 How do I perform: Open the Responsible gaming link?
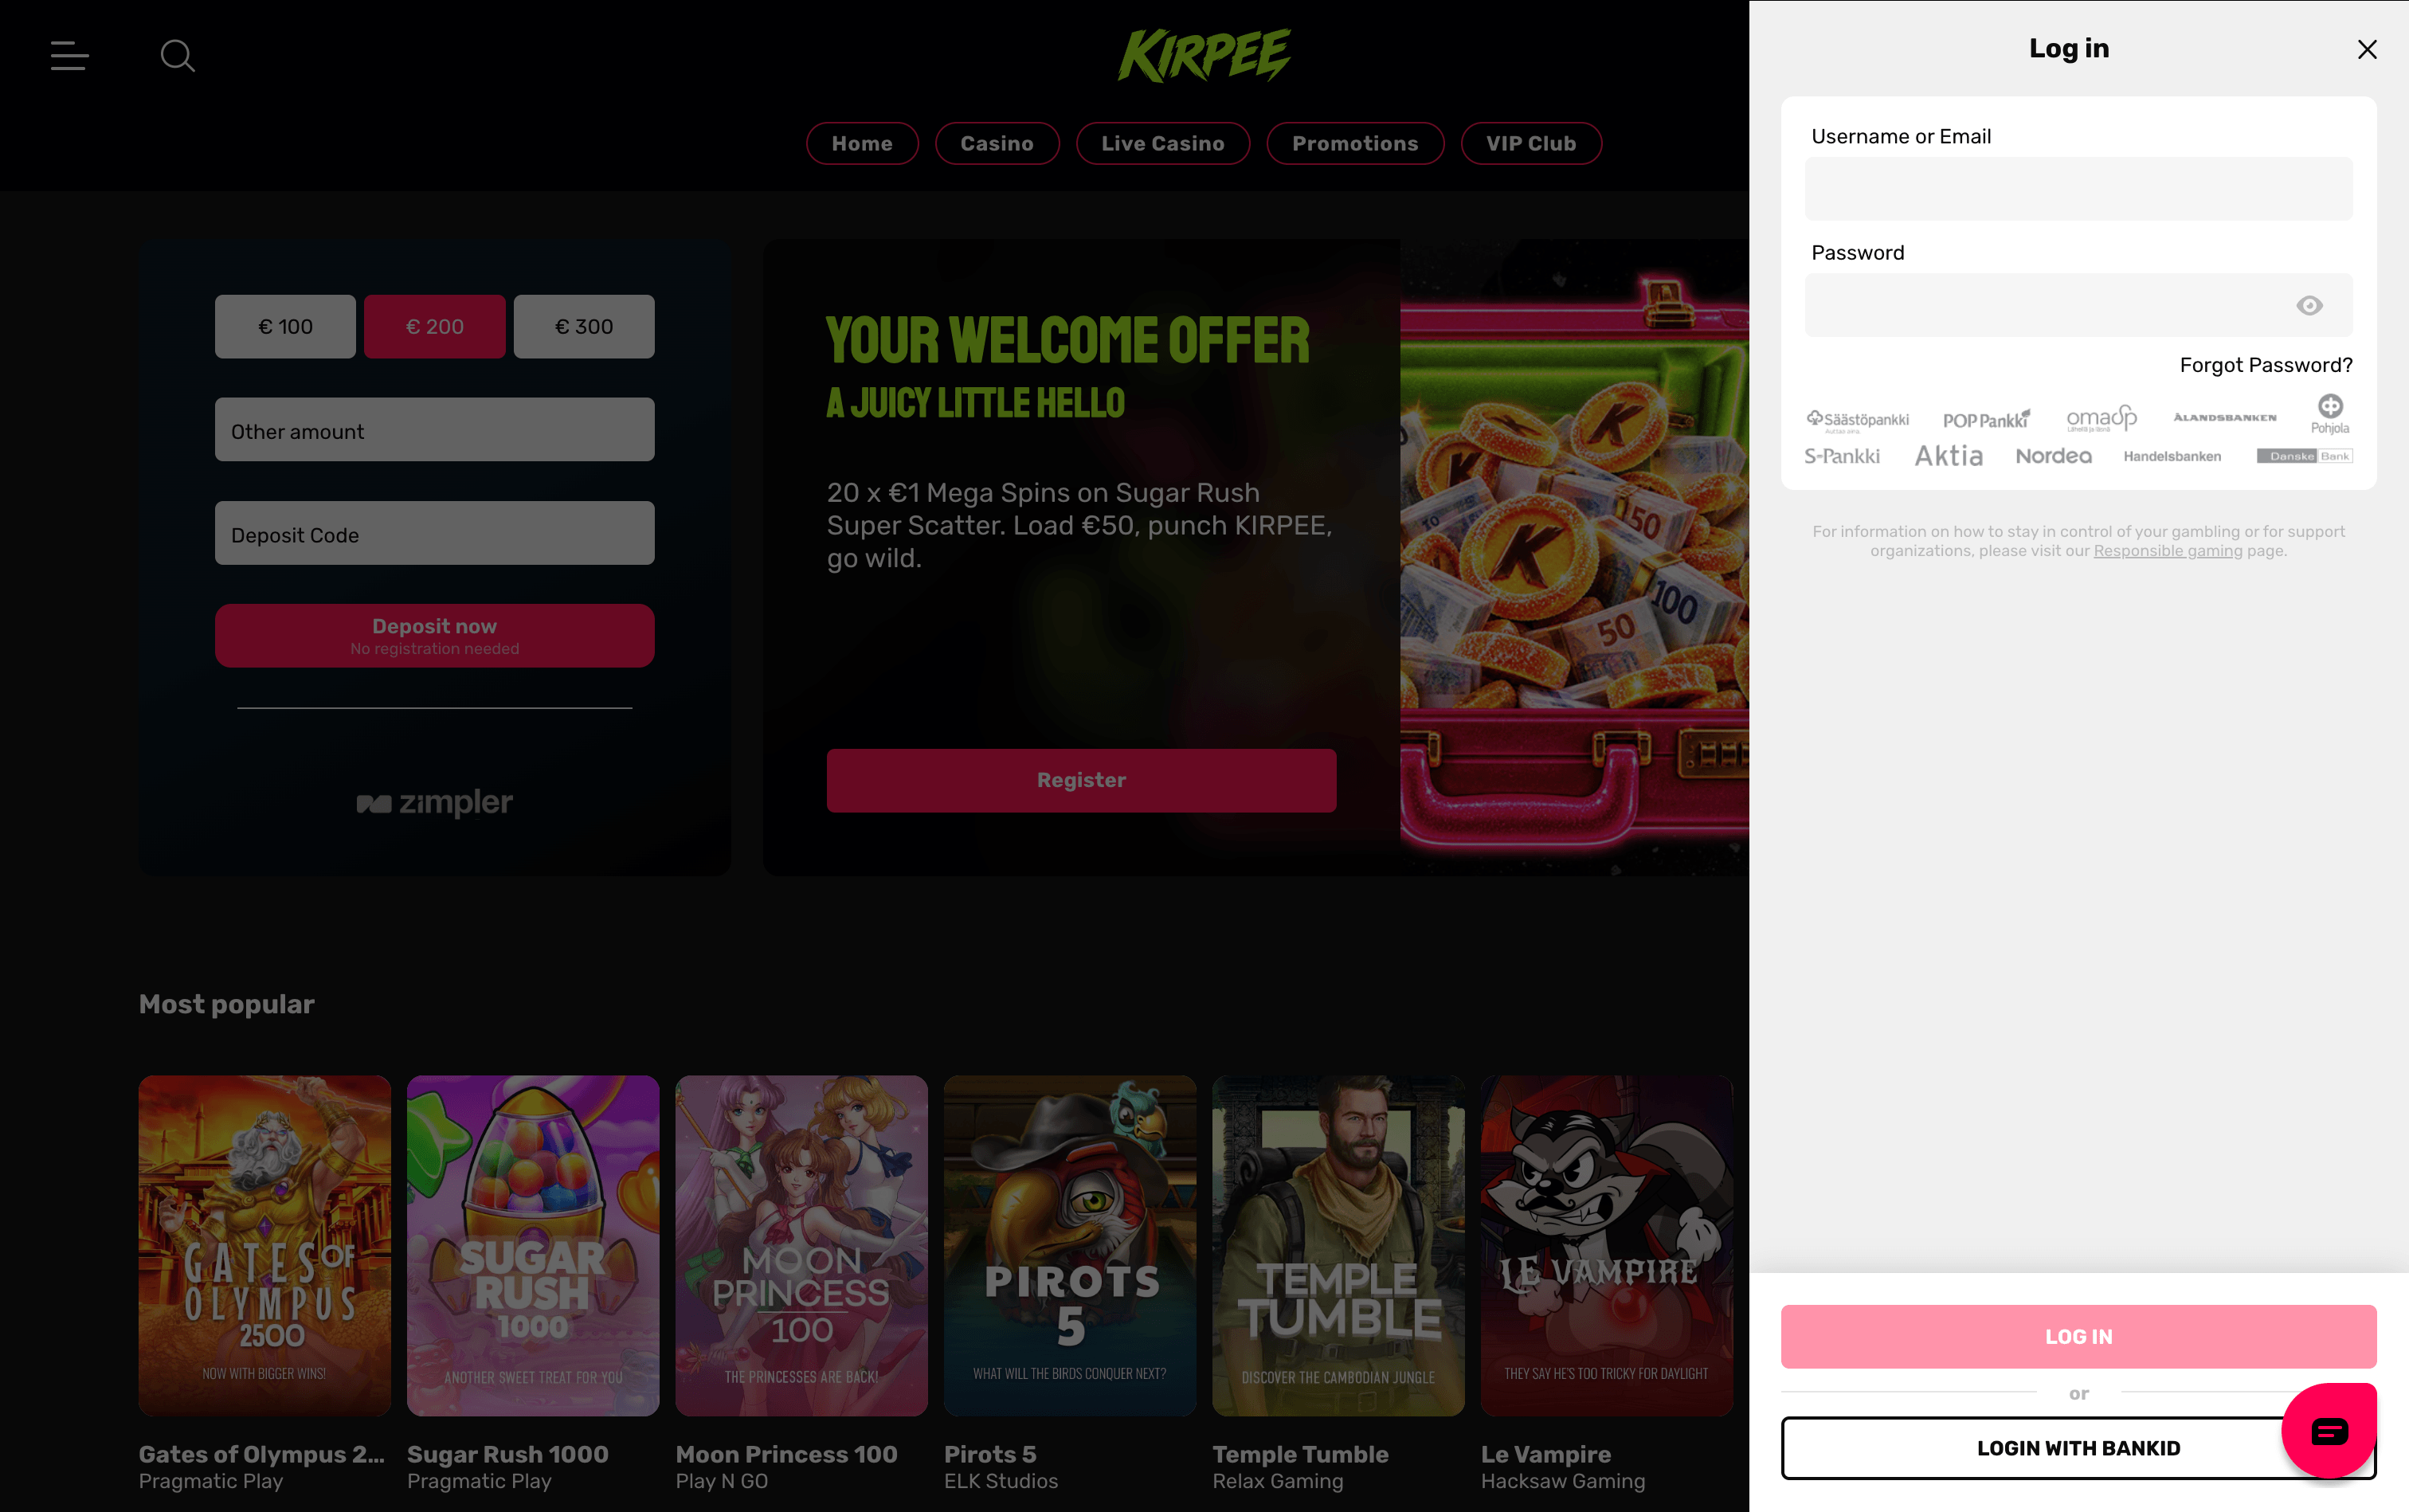click(2168, 551)
